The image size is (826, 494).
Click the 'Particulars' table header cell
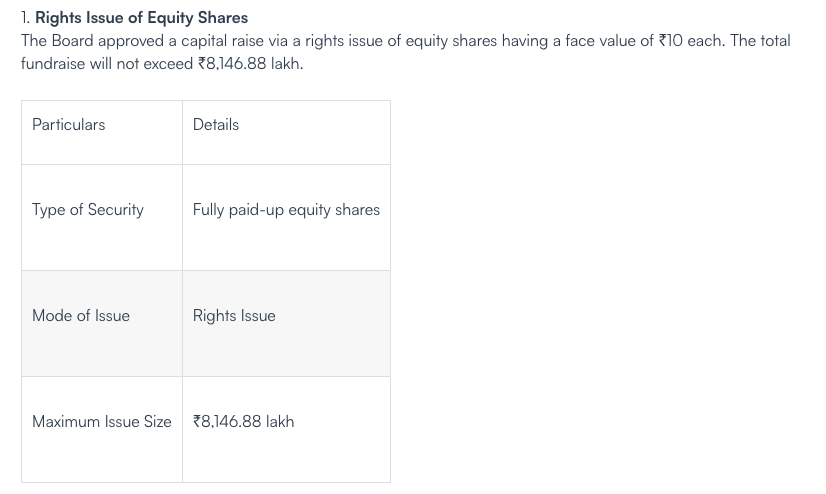[102, 133]
